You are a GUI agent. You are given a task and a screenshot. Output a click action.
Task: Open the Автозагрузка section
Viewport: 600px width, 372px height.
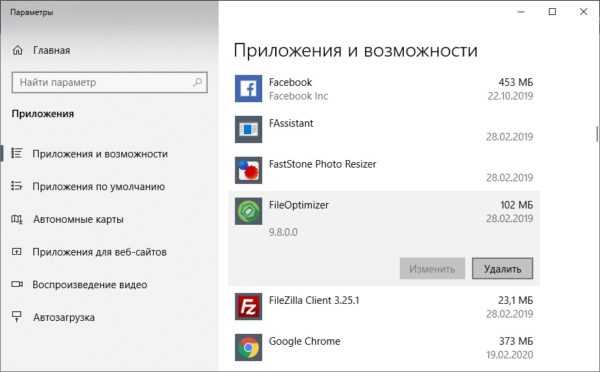click(64, 317)
